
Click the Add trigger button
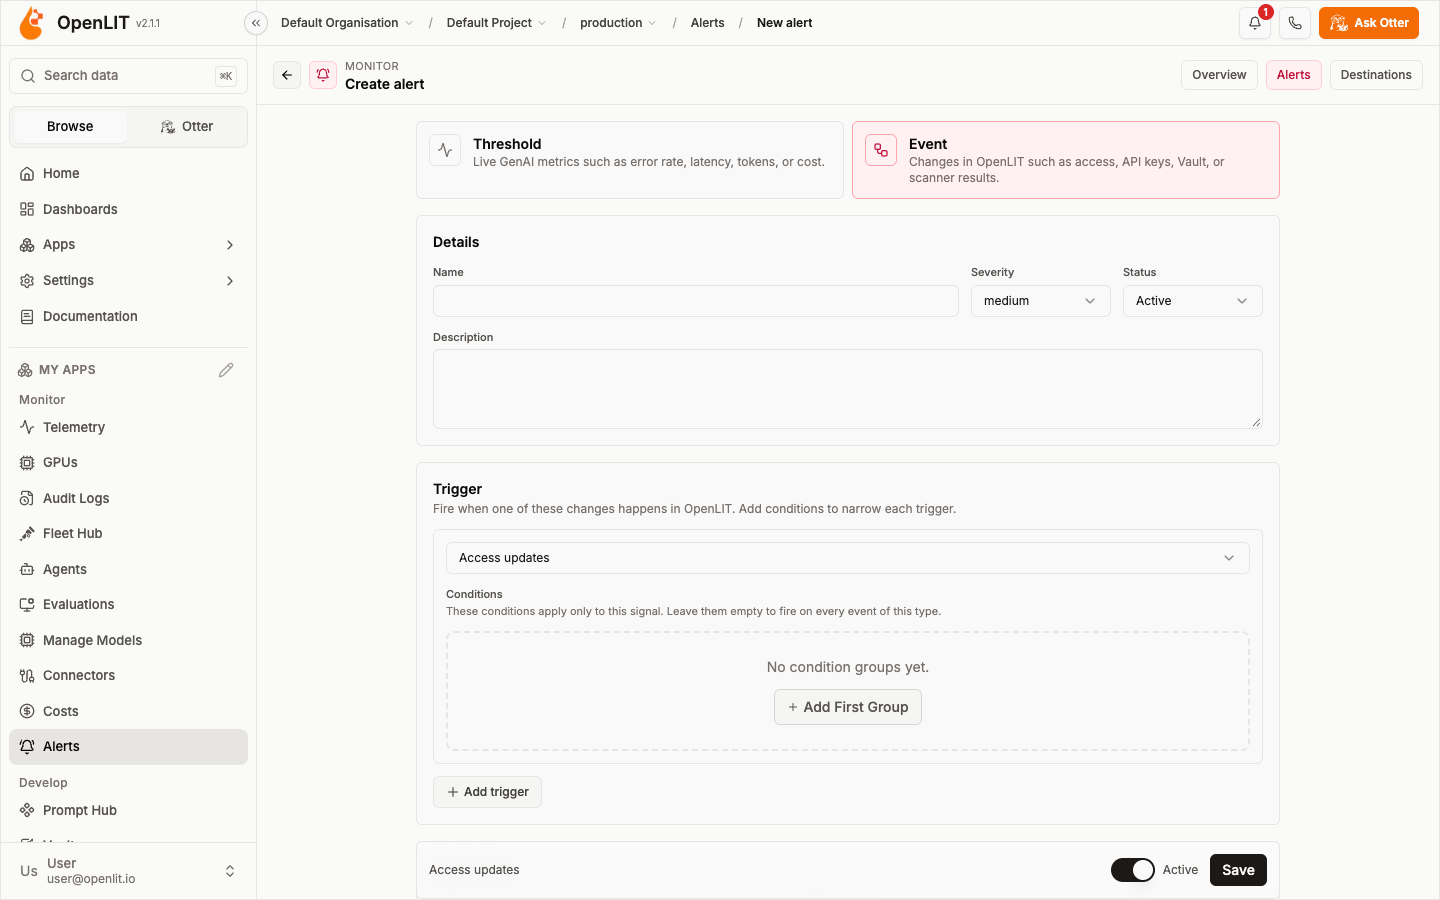pos(487,792)
